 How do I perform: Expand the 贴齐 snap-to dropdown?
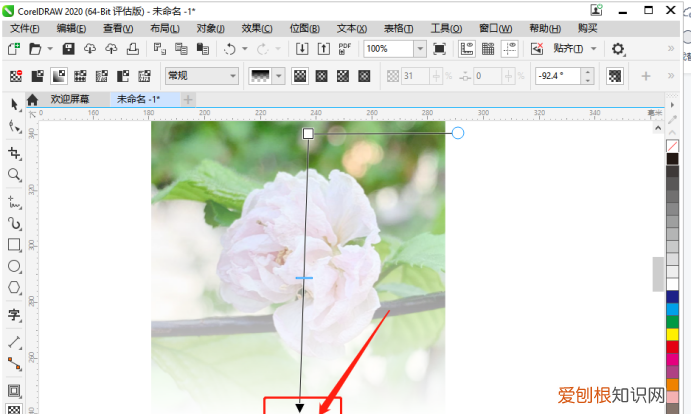coord(593,49)
